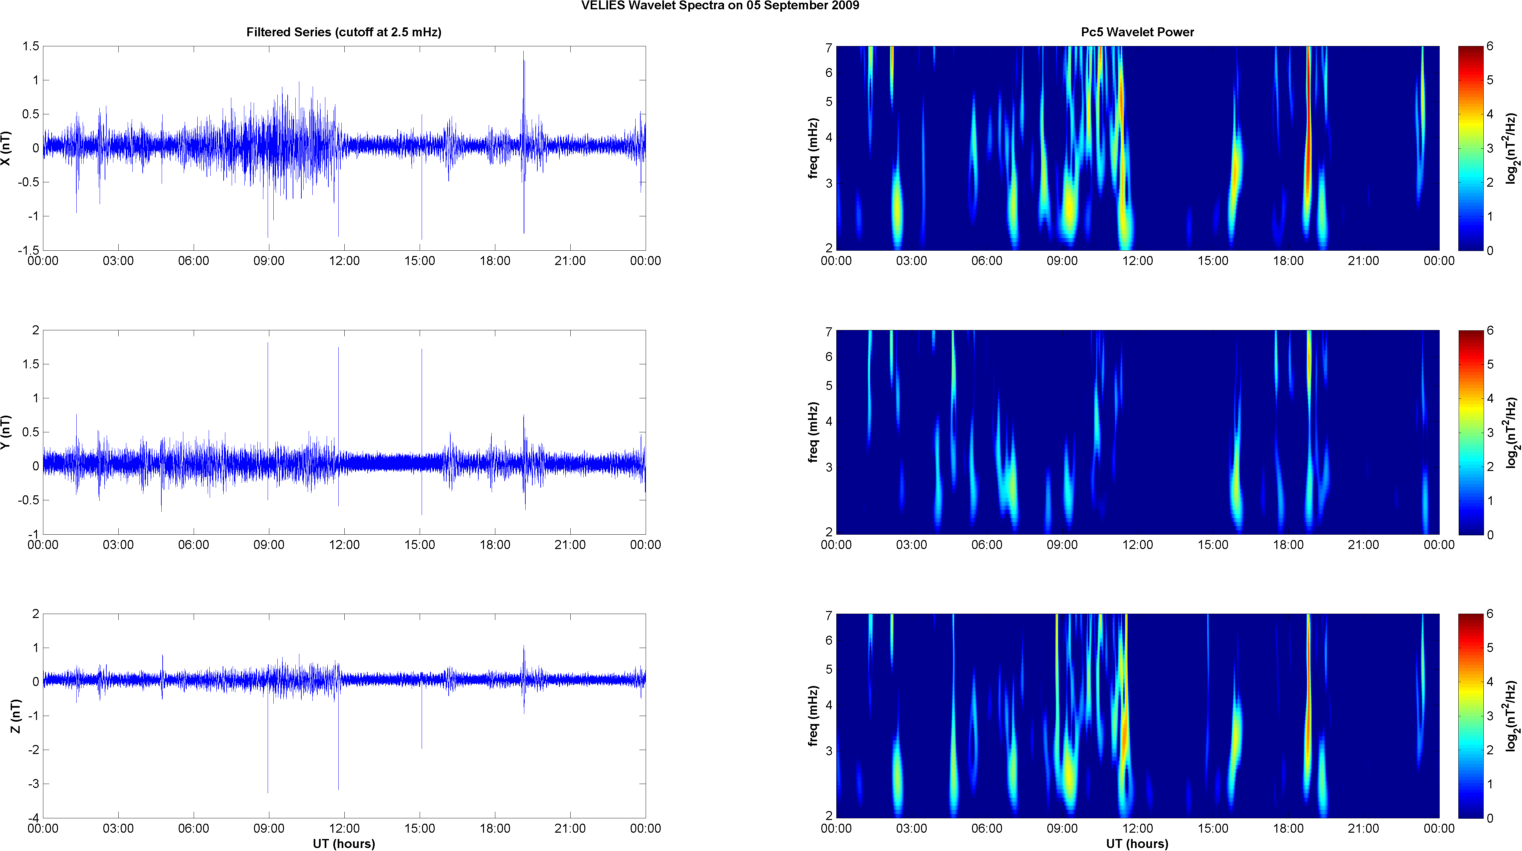1522x851 pixels.
Task: Select the "Pc5 Wavelet Power" heading
Action: [1137, 32]
